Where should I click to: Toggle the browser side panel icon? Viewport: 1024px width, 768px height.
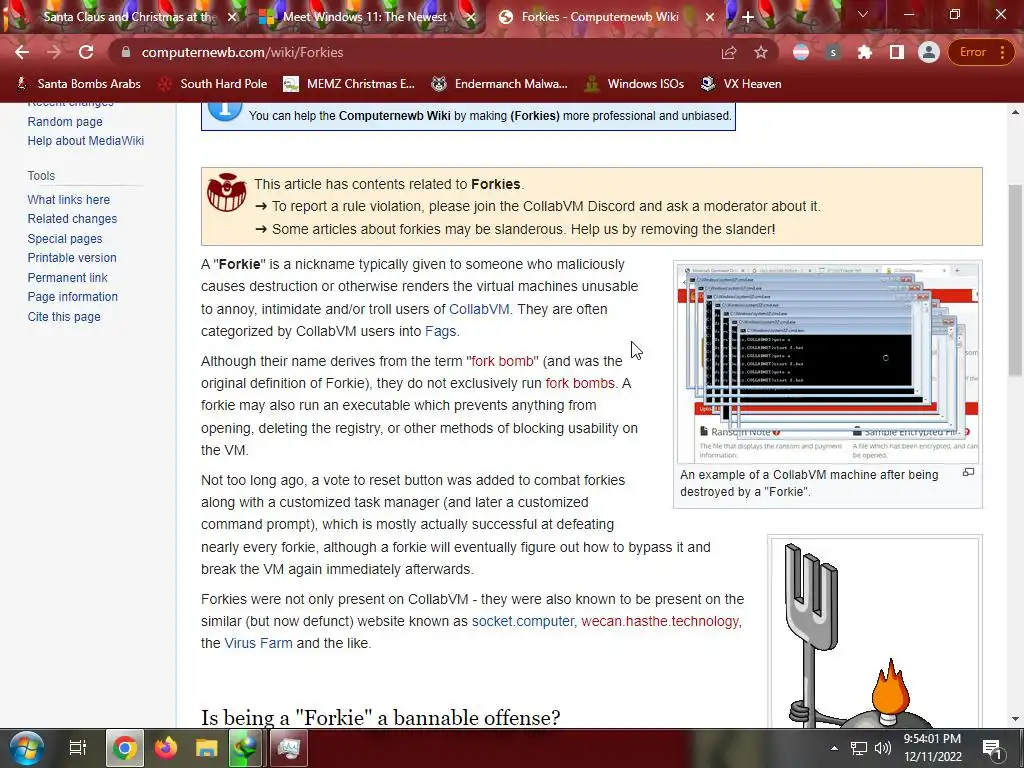[897, 52]
